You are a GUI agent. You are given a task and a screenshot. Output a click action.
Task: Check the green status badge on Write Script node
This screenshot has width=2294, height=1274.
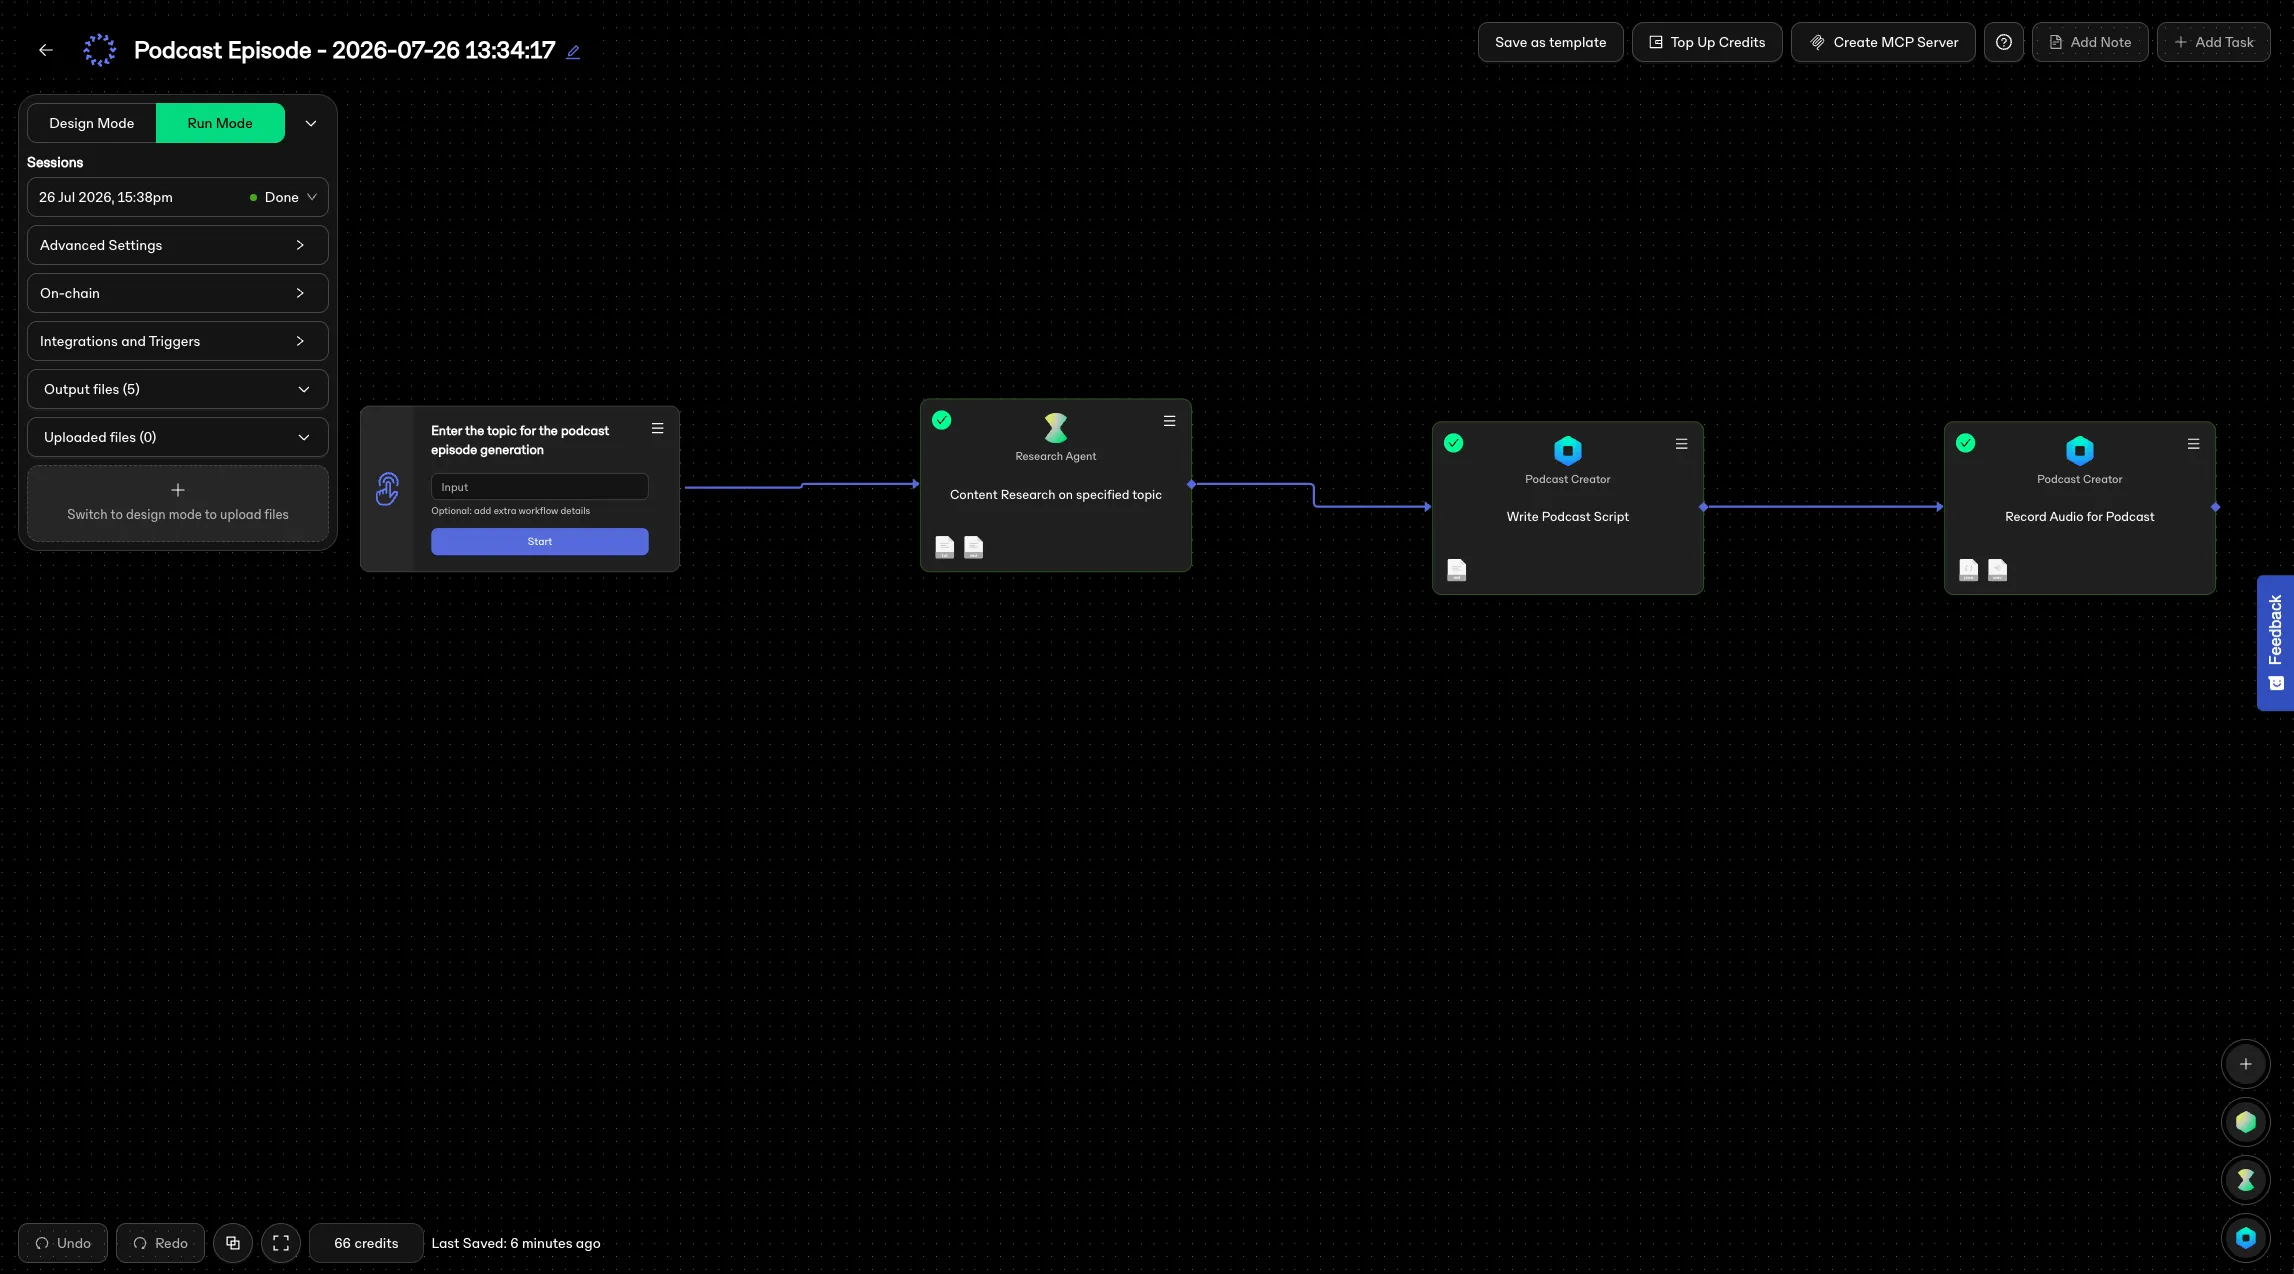[x=1454, y=443]
